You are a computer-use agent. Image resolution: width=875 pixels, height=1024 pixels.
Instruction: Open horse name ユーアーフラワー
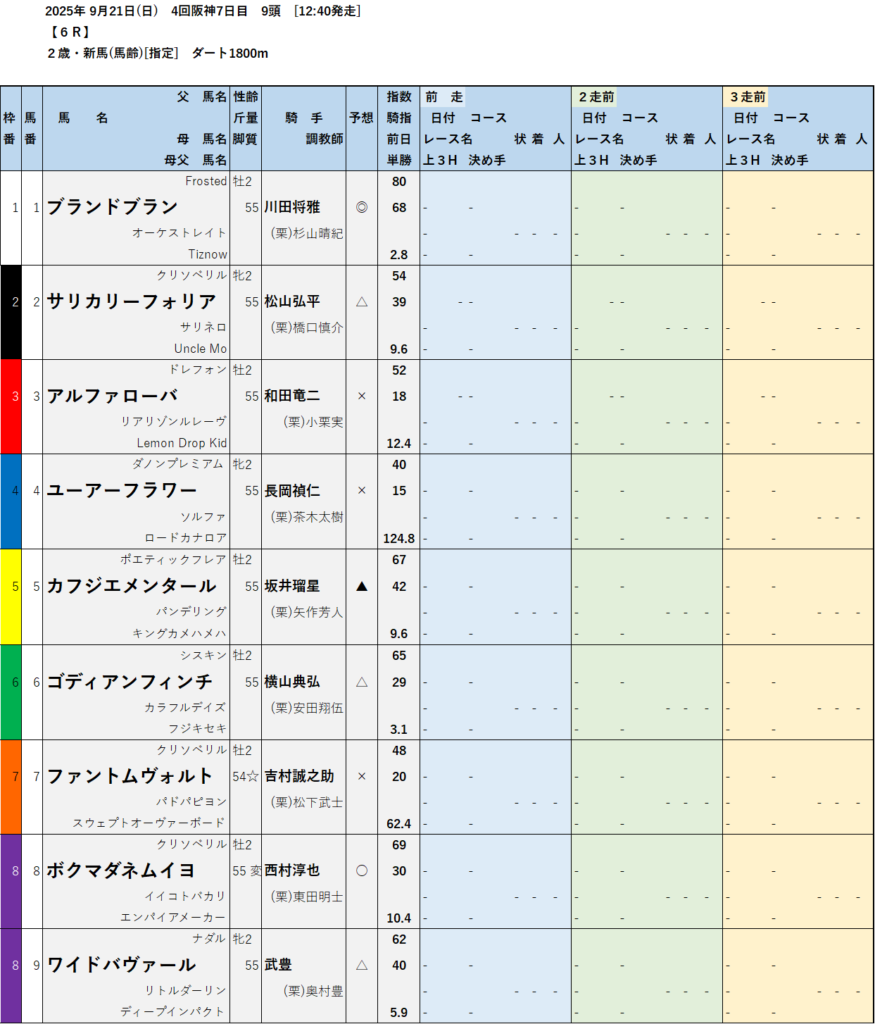click(x=122, y=491)
